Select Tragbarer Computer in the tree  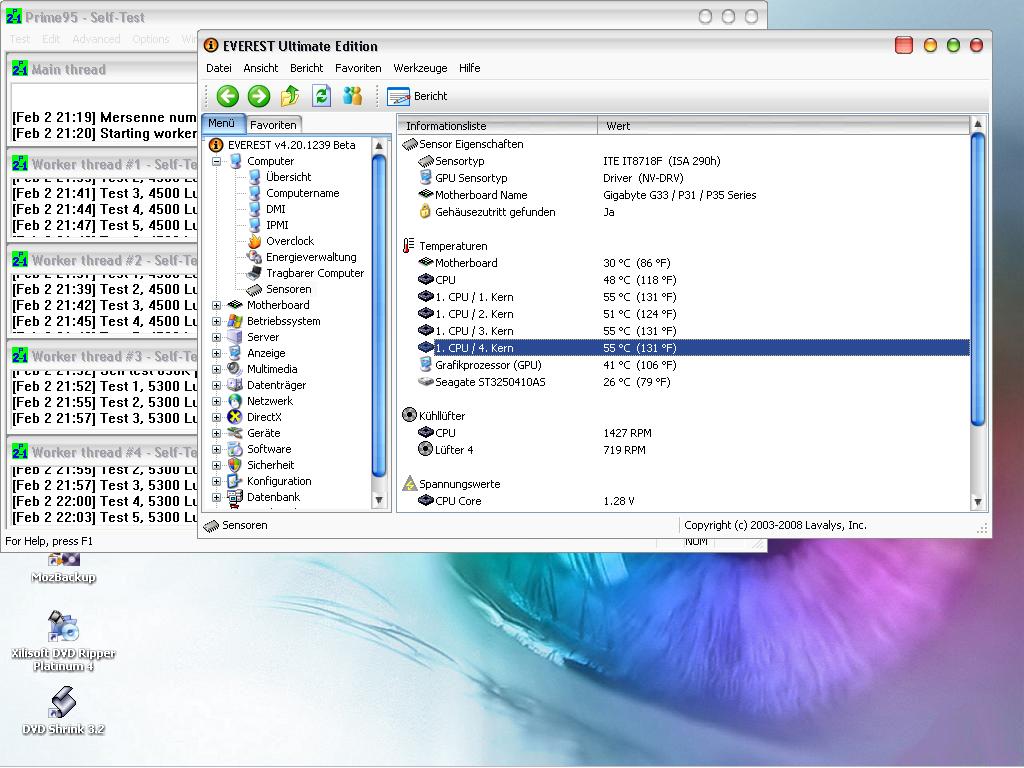(x=315, y=273)
